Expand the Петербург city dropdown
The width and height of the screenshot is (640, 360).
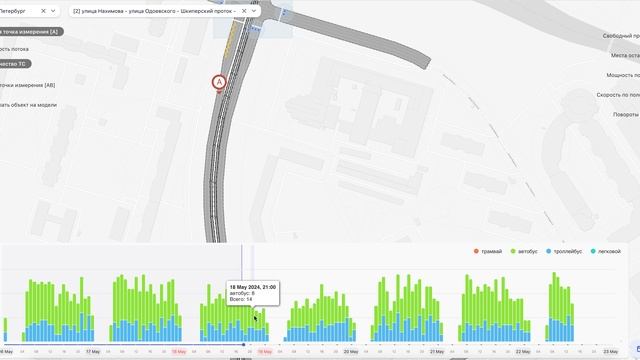pos(53,11)
